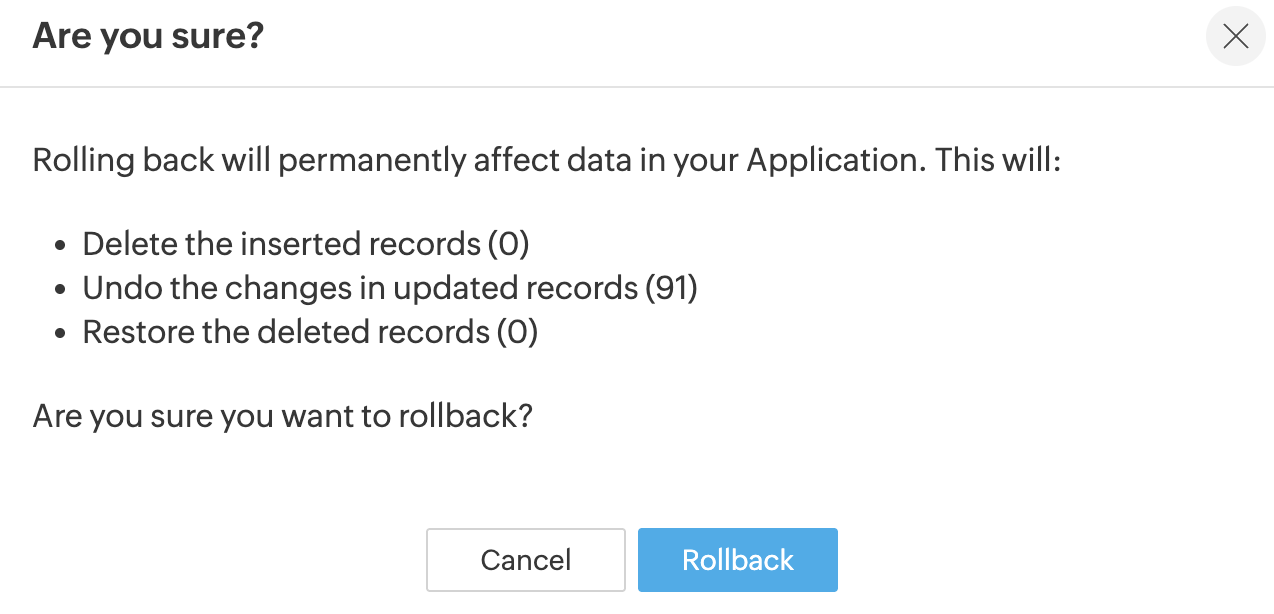This screenshot has height=614, width=1274.
Task: Click the "Are you sure?" dialog title
Action: 148,37
